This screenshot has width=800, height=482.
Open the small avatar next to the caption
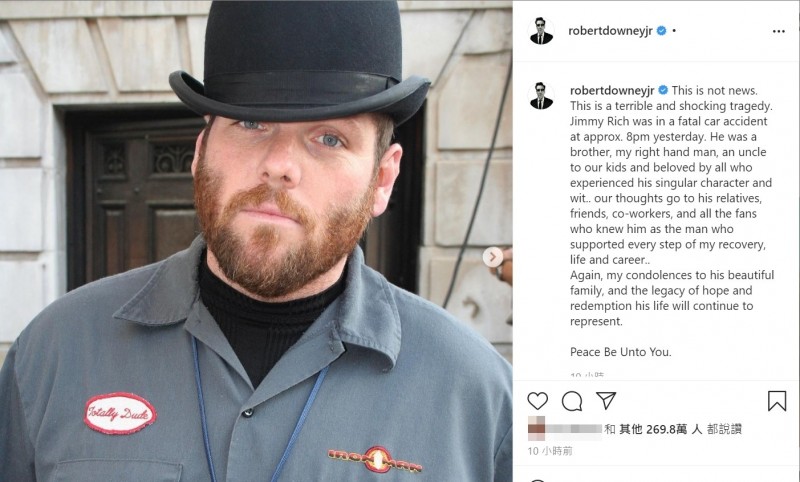pyautogui.click(x=541, y=95)
